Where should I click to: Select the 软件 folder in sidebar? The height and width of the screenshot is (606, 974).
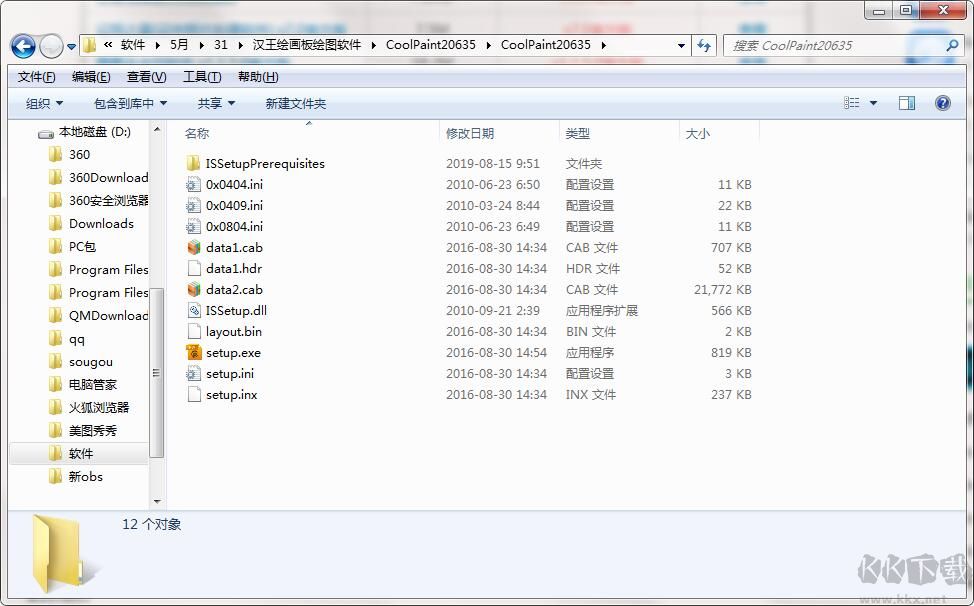tap(80, 454)
